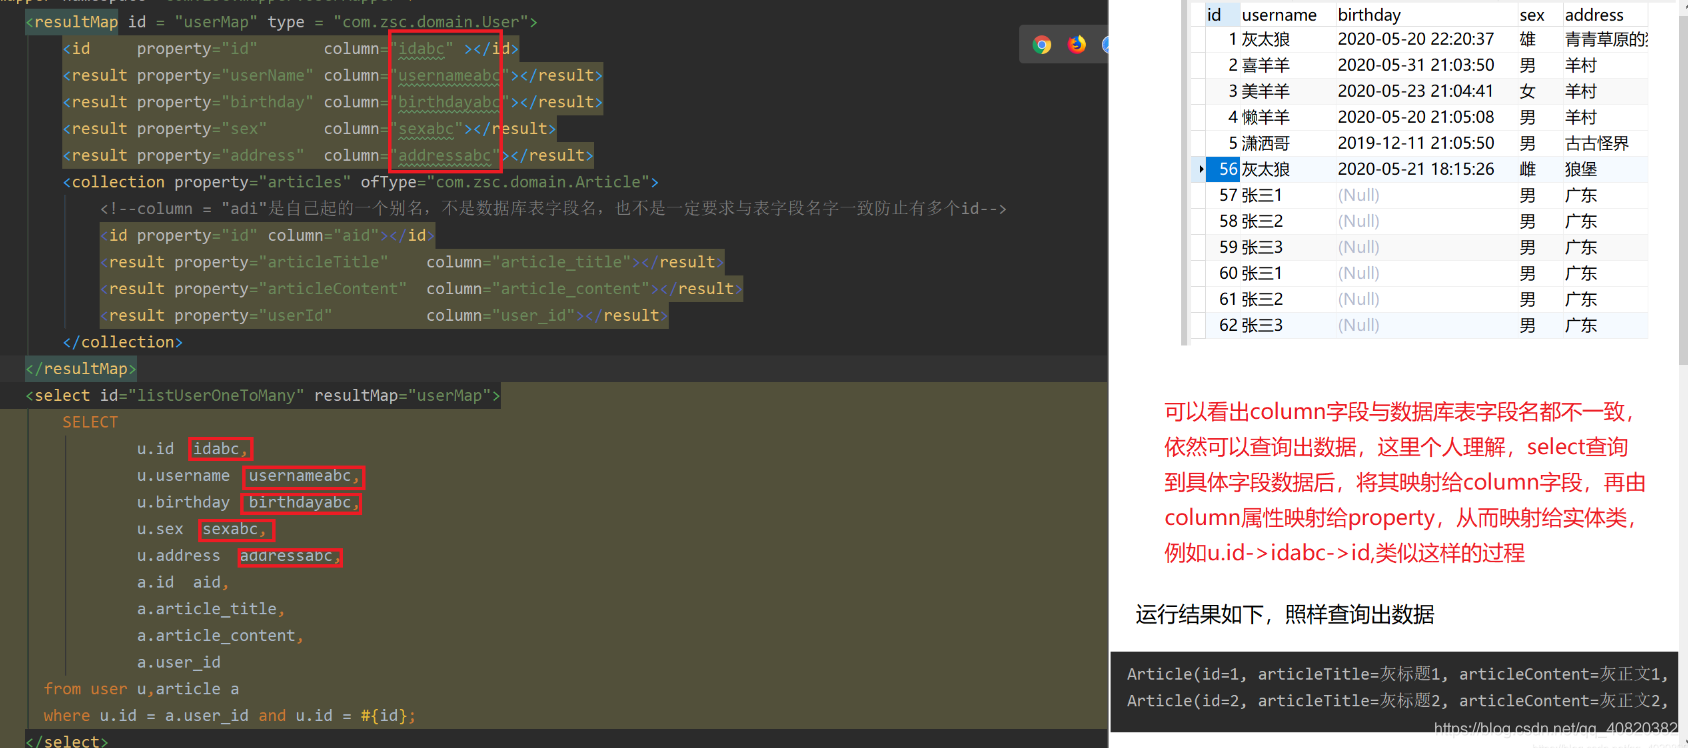Click the a.article_title line in the query
The width and height of the screenshot is (1688, 748).
tap(211, 609)
